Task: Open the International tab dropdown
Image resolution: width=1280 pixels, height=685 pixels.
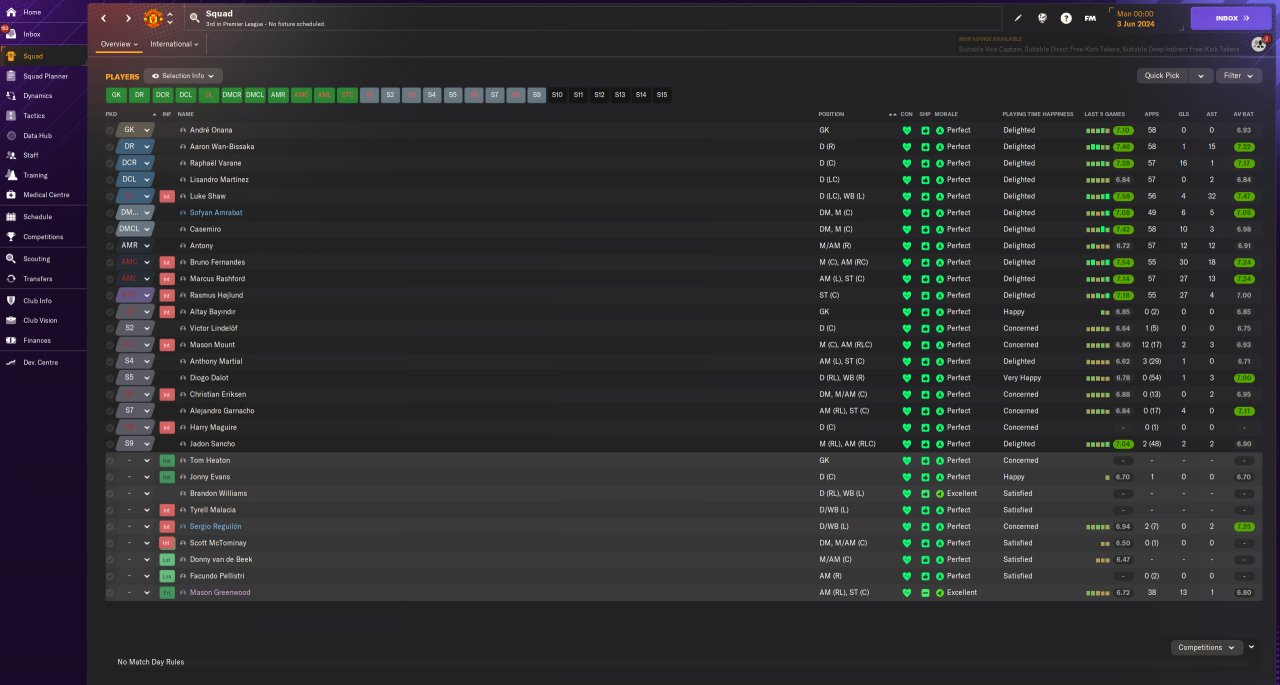Action: [x=174, y=44]
